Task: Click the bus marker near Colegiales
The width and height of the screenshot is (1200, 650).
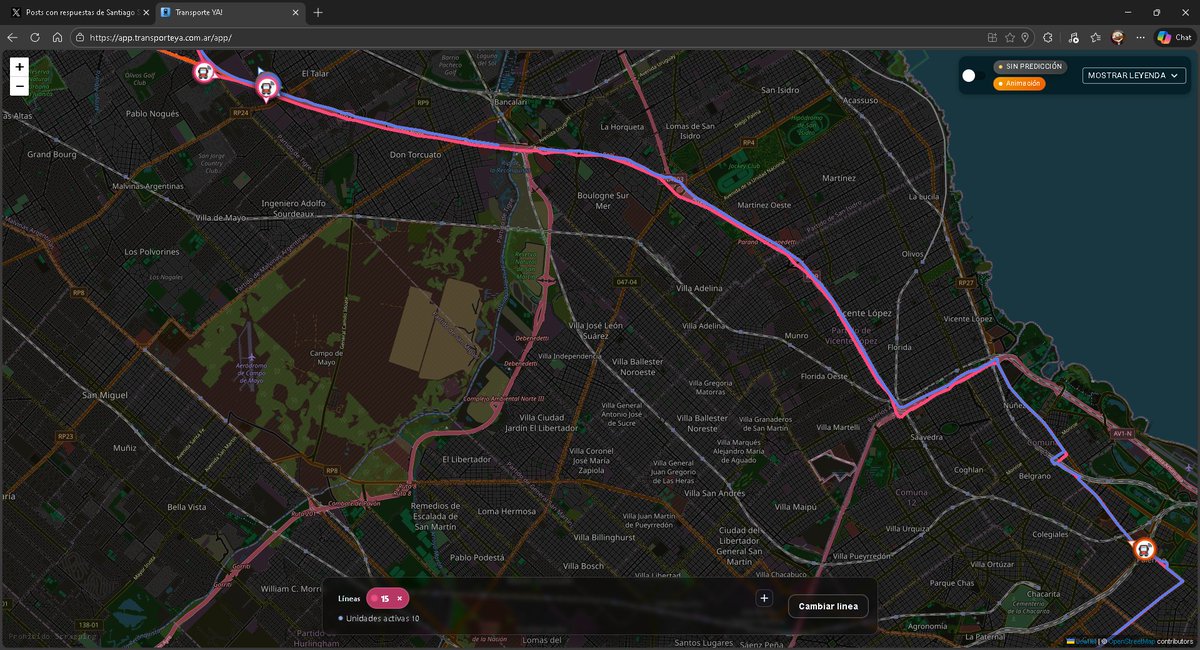Action: point(1144,549)
